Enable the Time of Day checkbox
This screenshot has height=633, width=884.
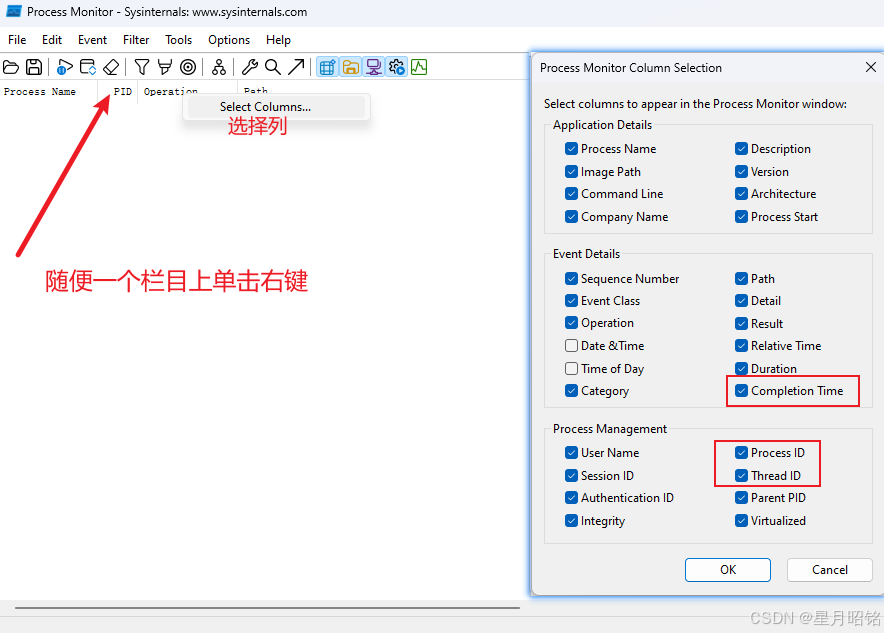click(571, 369)
